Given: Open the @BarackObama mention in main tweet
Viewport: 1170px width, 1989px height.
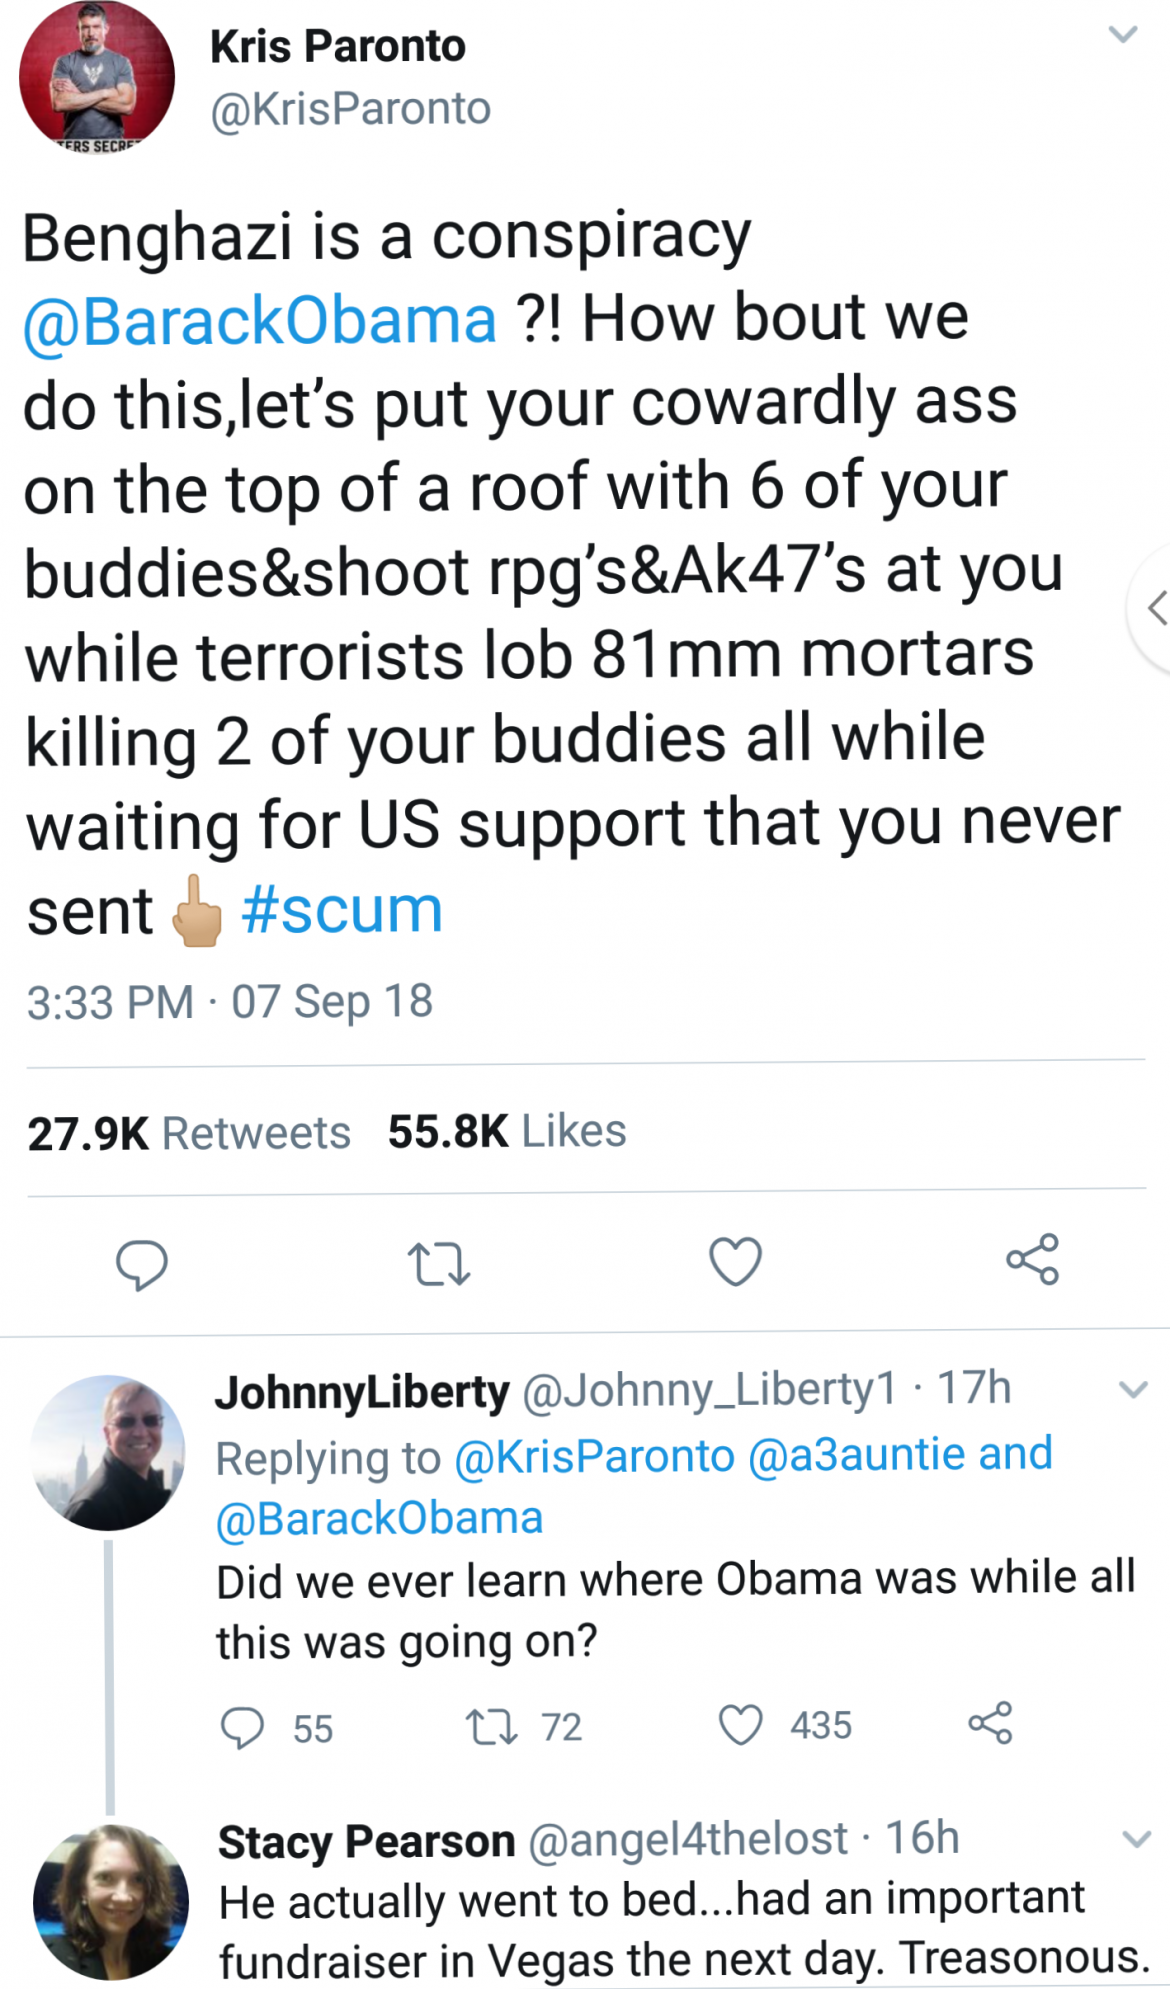Looking at the screenshot, I should [x=260, y=320].
